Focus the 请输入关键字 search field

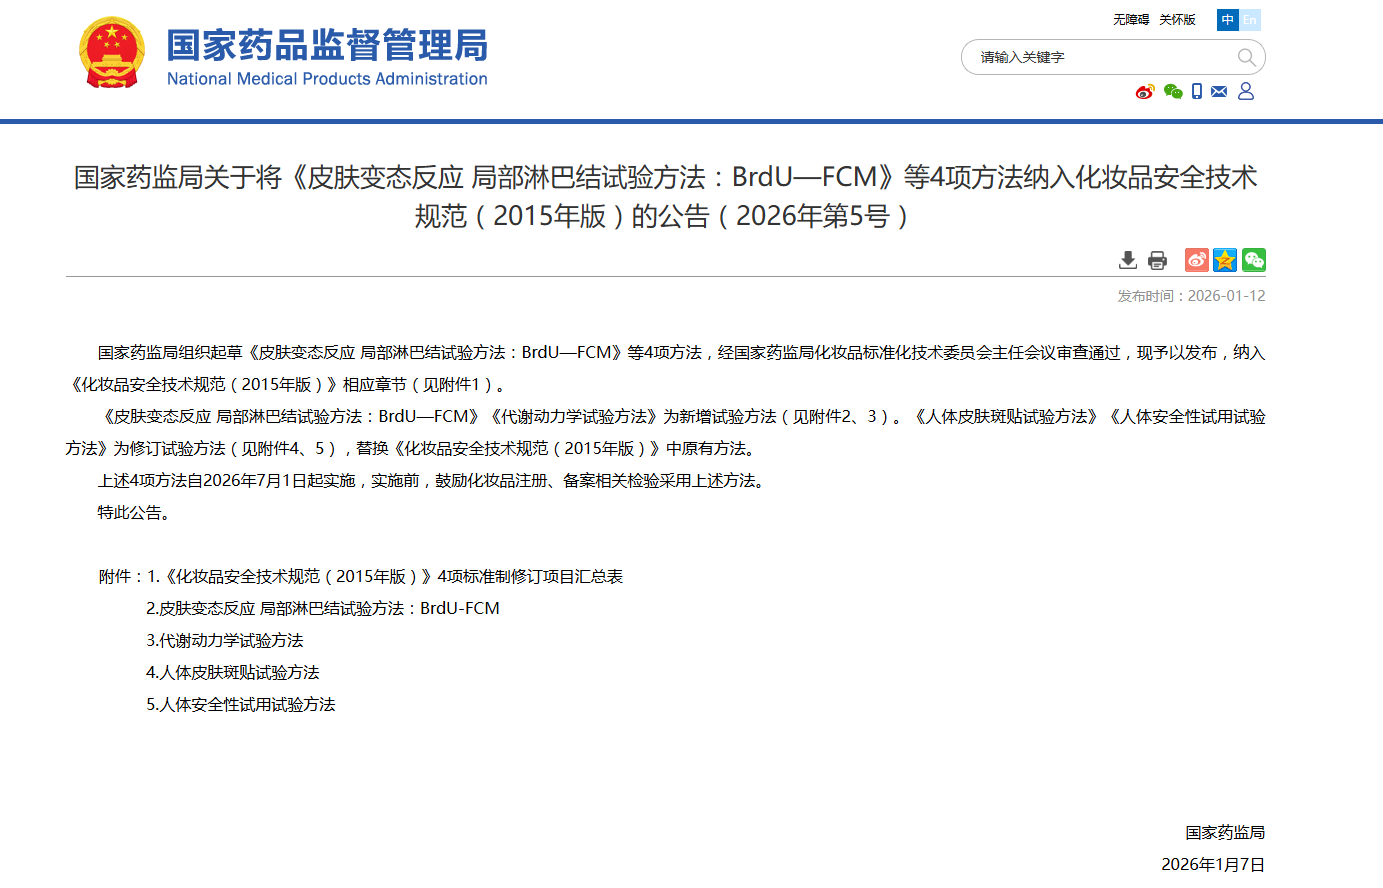1100,57
